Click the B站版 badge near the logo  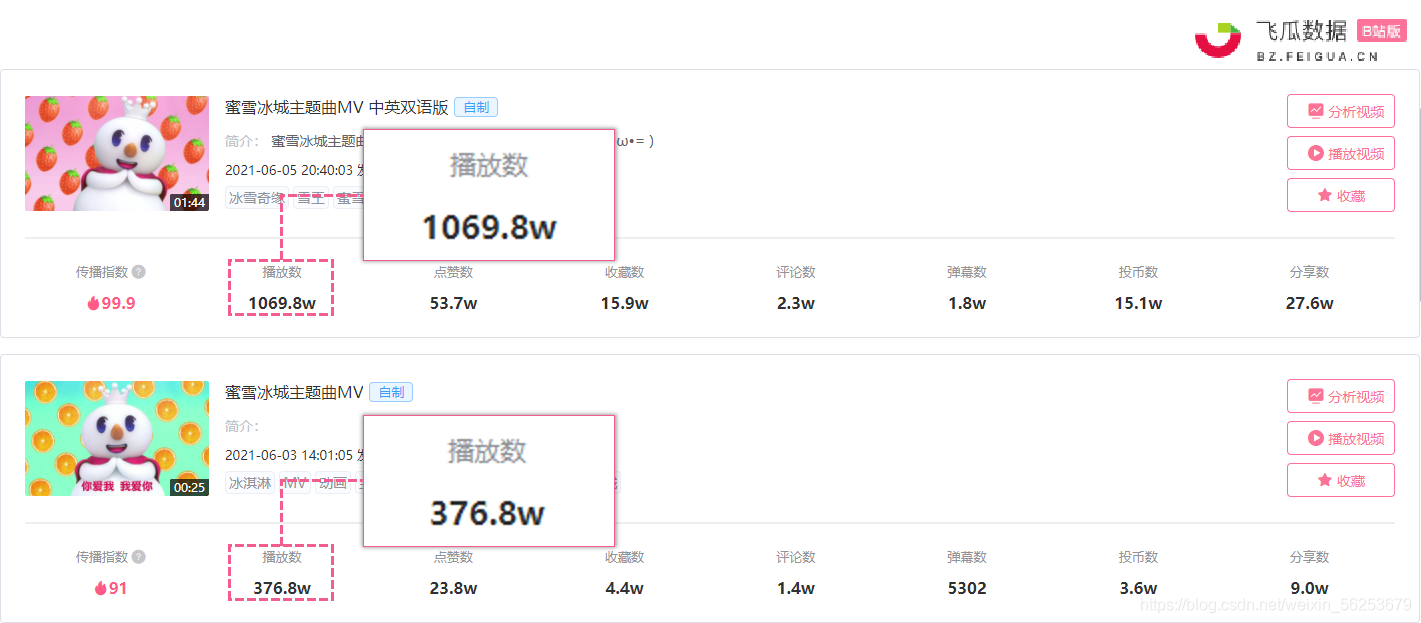click(x=1381, y=31)
